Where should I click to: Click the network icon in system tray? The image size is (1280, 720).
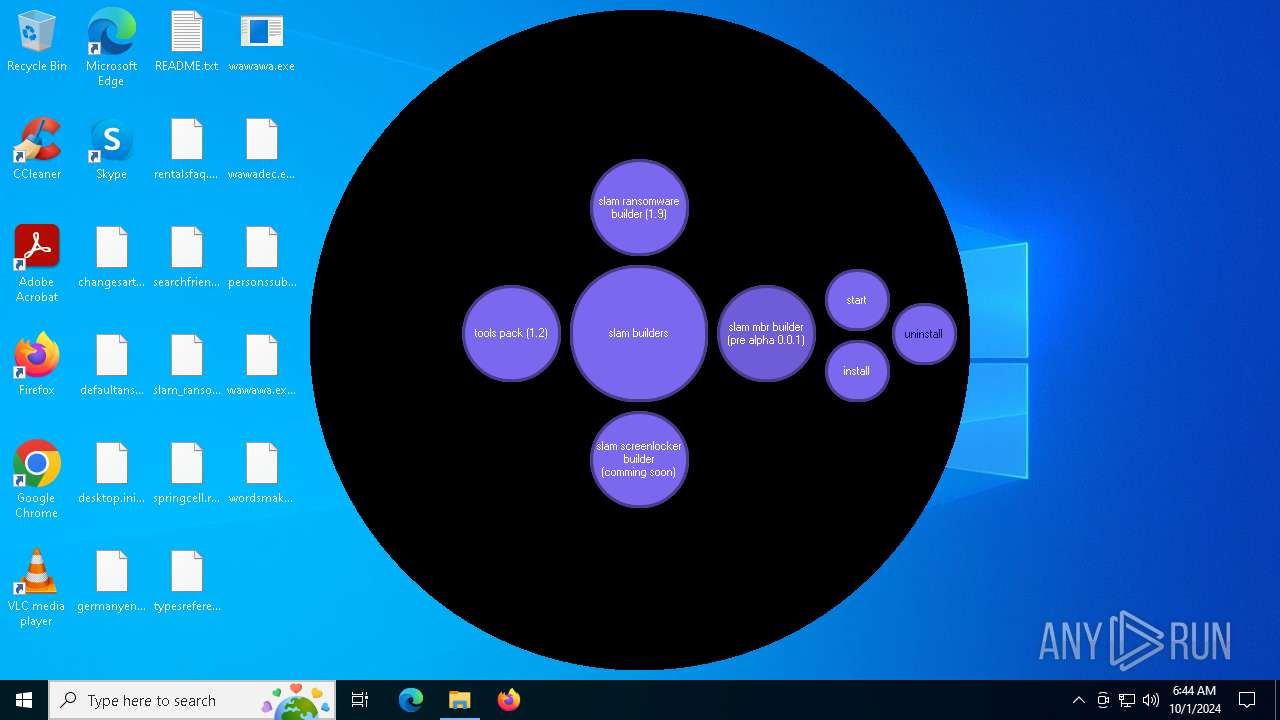tap(1127, 700)
